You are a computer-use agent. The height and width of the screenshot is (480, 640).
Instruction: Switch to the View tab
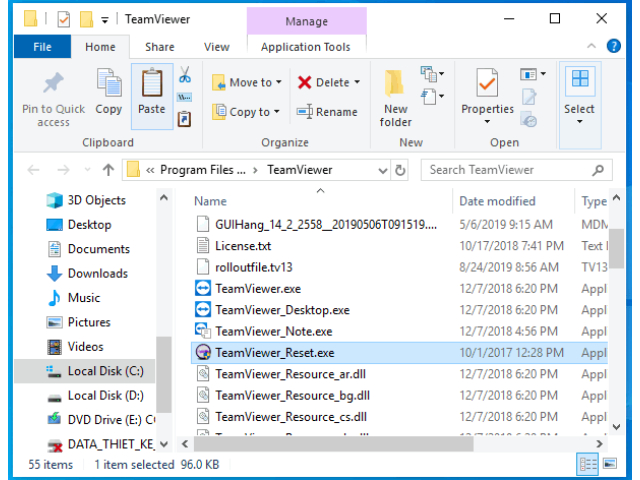point(217,47)
